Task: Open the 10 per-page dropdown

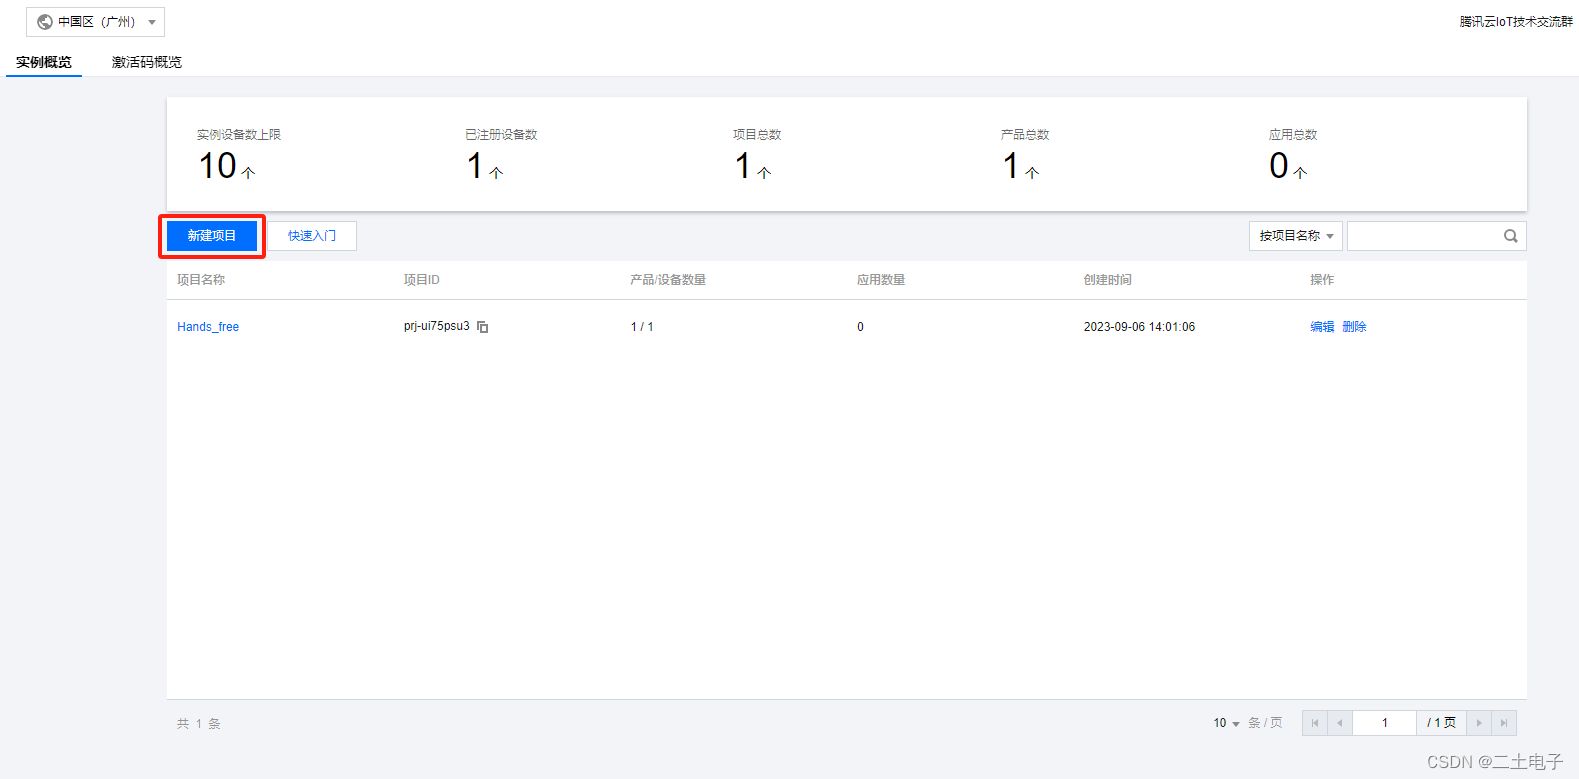Action: tap(1226, 723)
